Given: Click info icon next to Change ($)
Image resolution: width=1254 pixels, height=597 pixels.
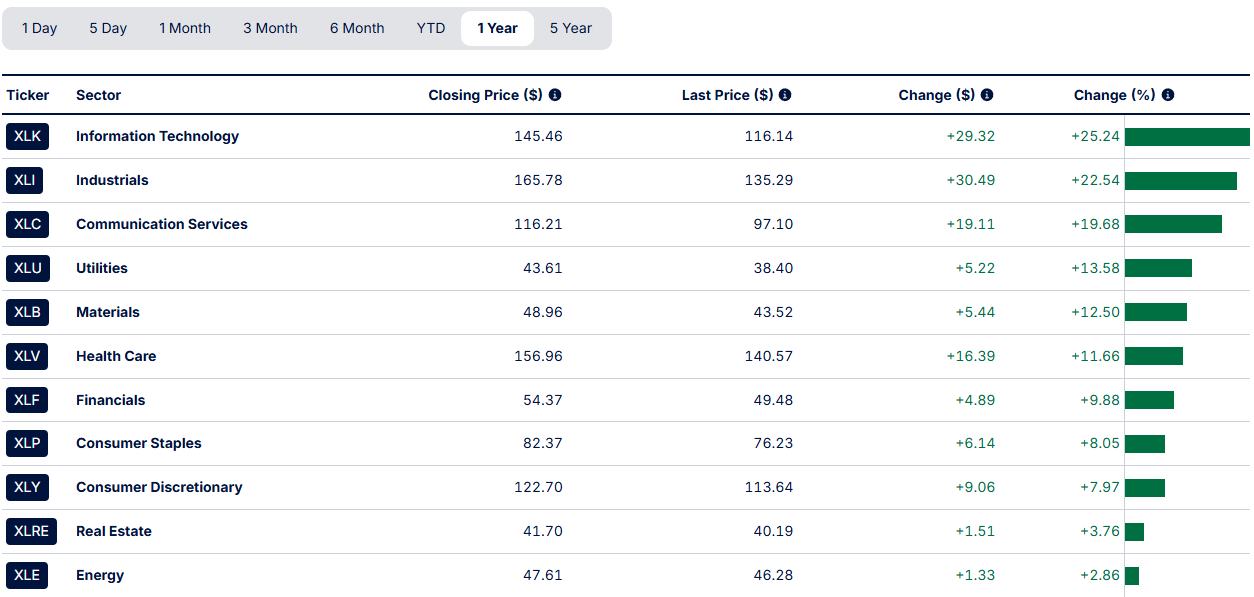Looking at the screenshot, I should [987, 95].
